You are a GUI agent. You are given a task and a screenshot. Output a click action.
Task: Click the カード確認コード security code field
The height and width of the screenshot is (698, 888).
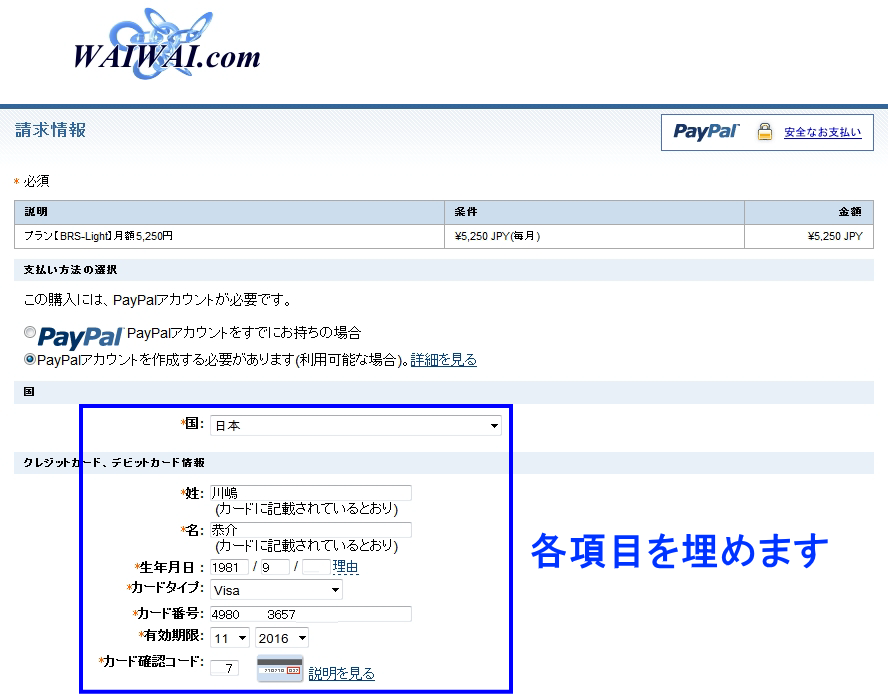pos(224,668)
